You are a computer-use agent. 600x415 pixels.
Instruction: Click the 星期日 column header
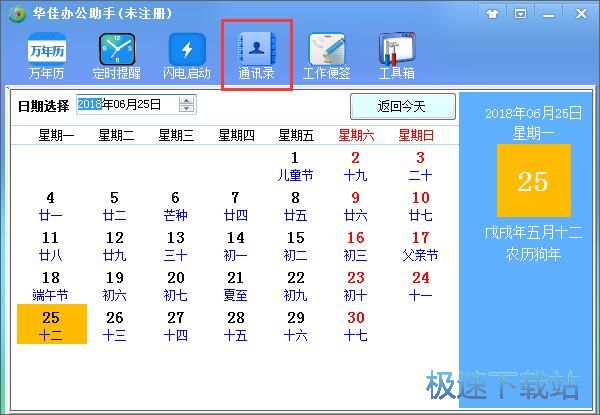point(416,135)
